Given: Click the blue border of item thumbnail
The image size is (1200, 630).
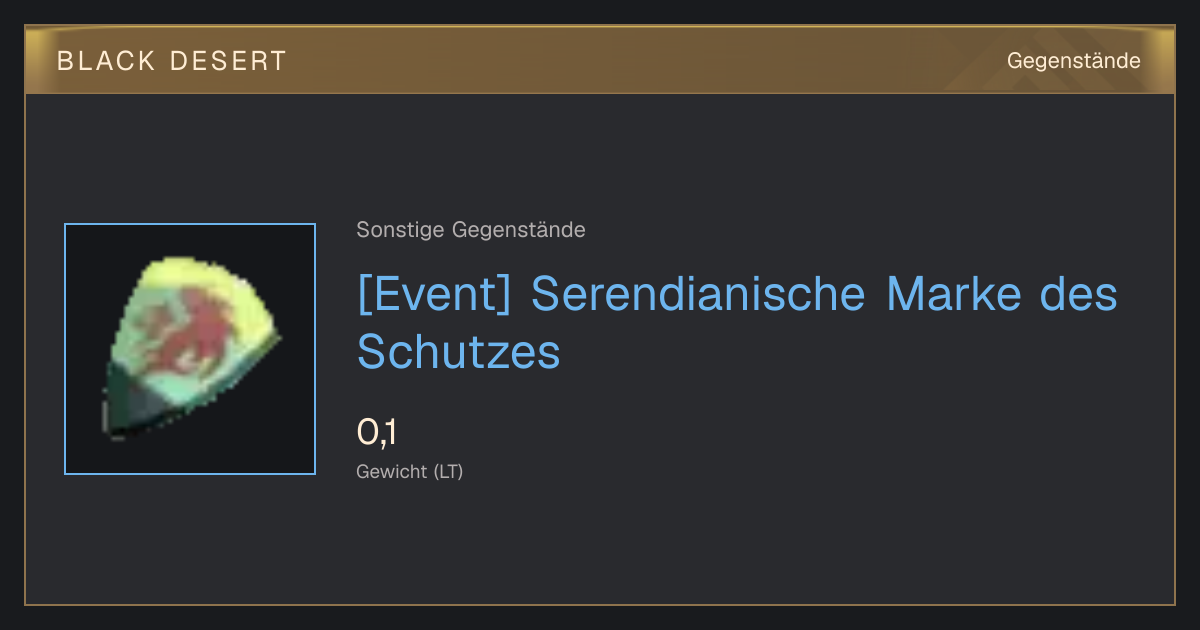Looking at the screenshot, I should (66, 349).
